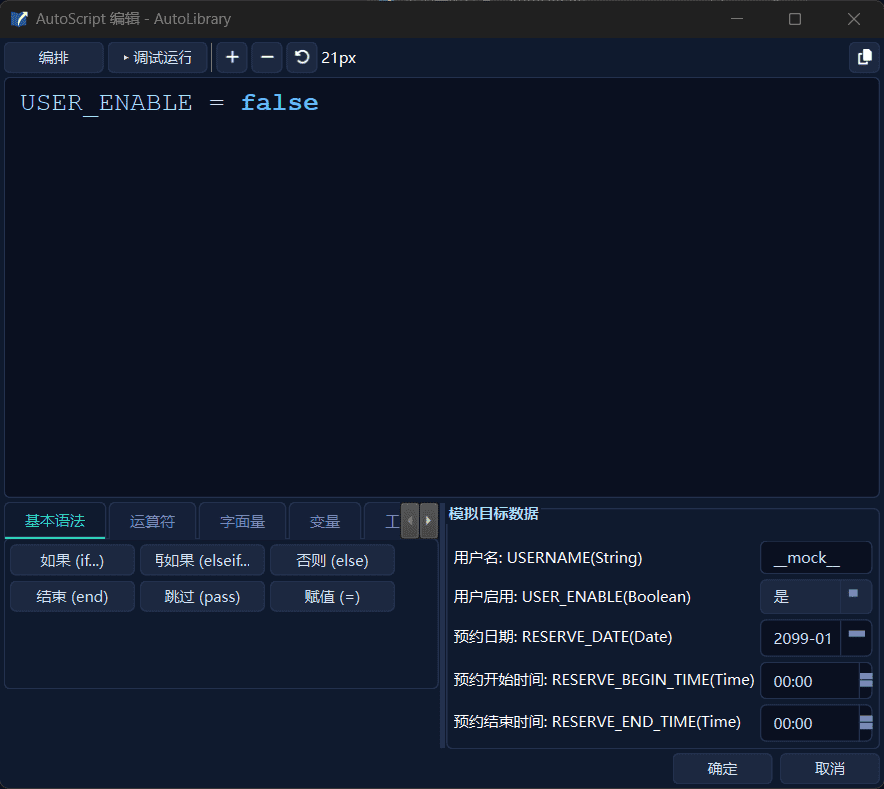Close the AutoScript editor window
Image resolution: width=884 pixels, height=789 pixels.
coord(854,19)
